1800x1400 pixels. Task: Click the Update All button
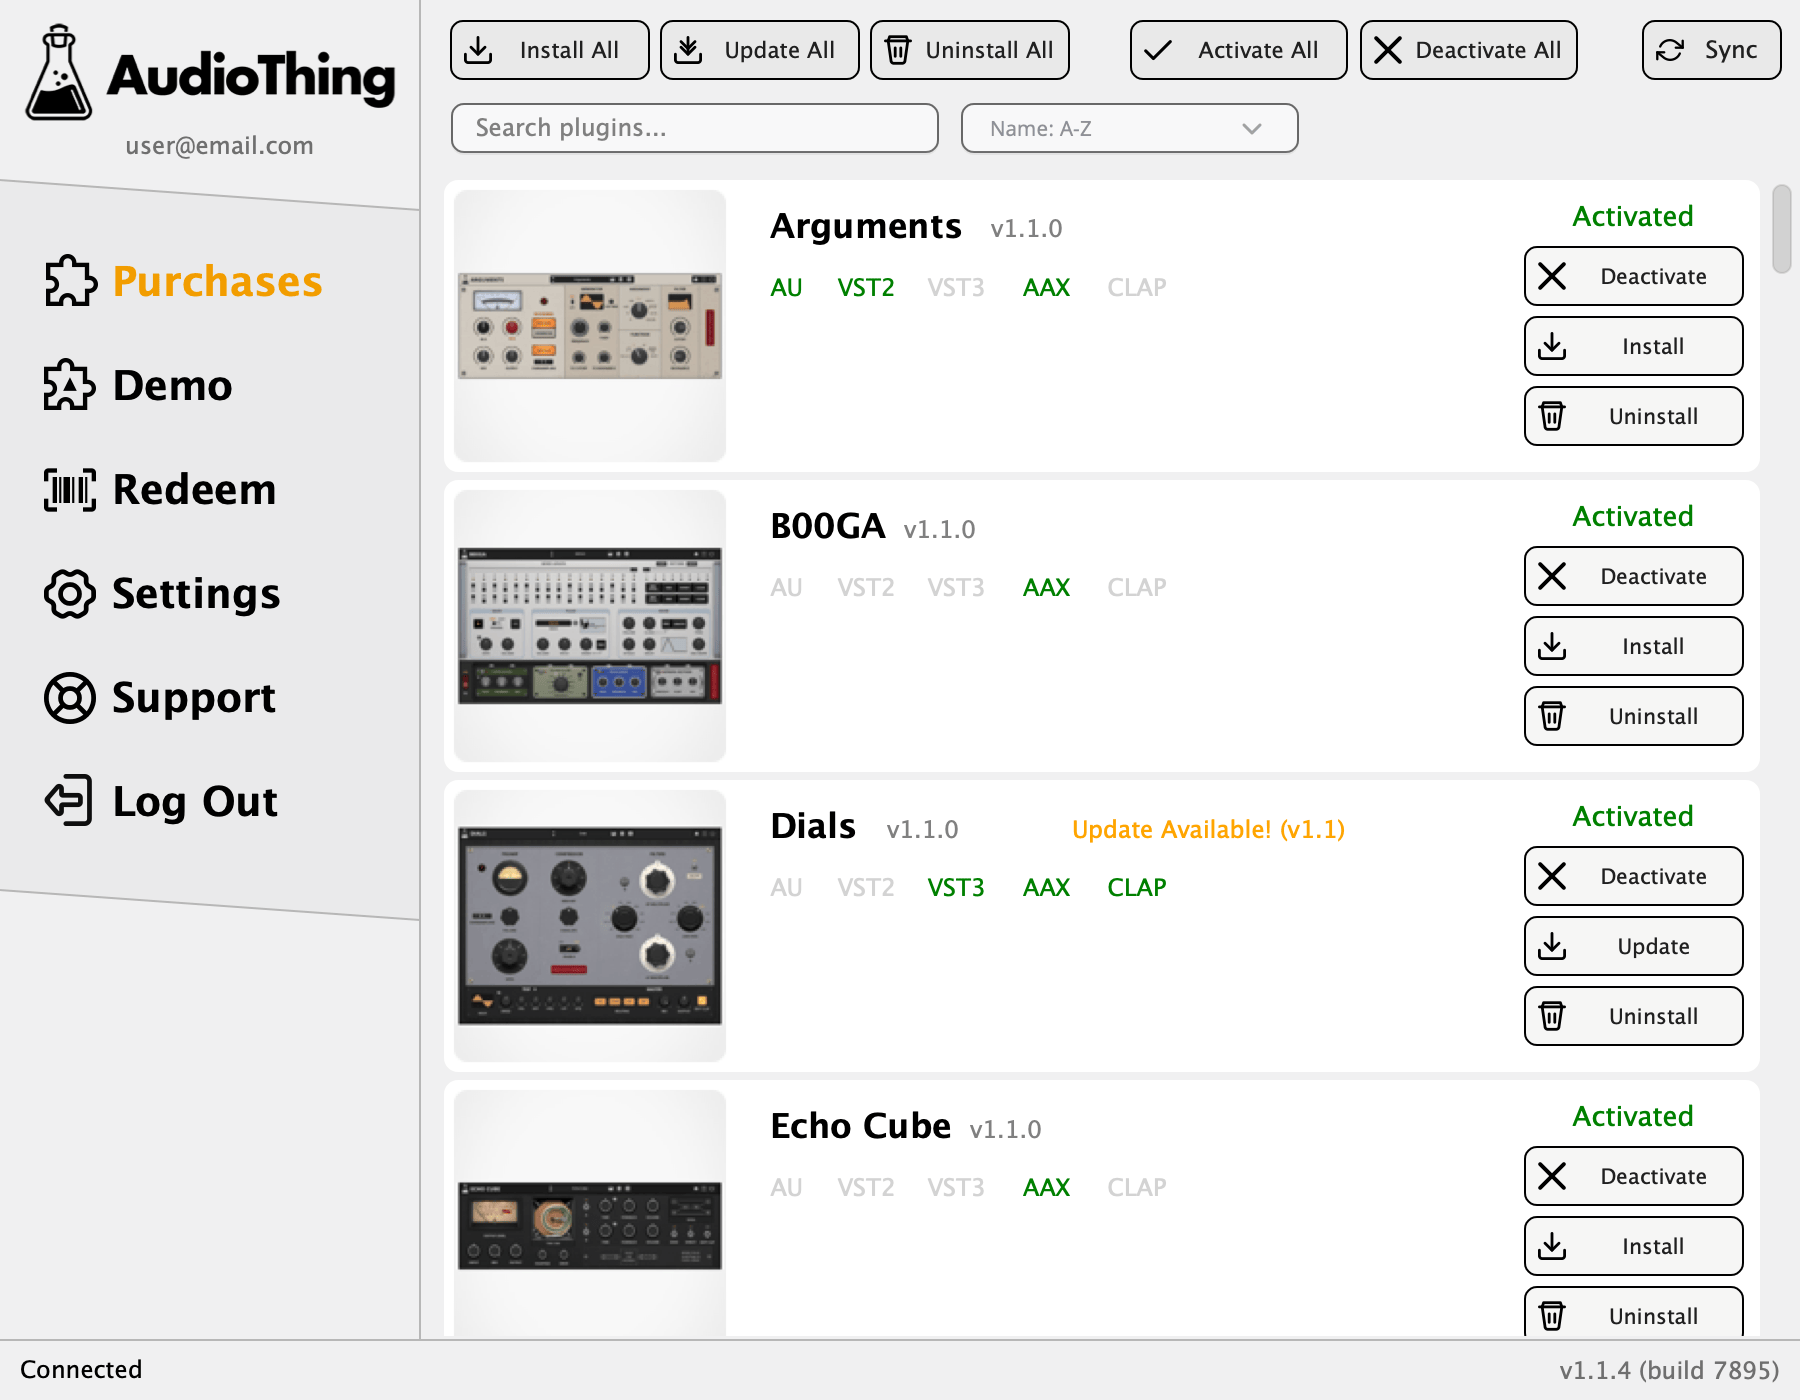pos(760,50)
